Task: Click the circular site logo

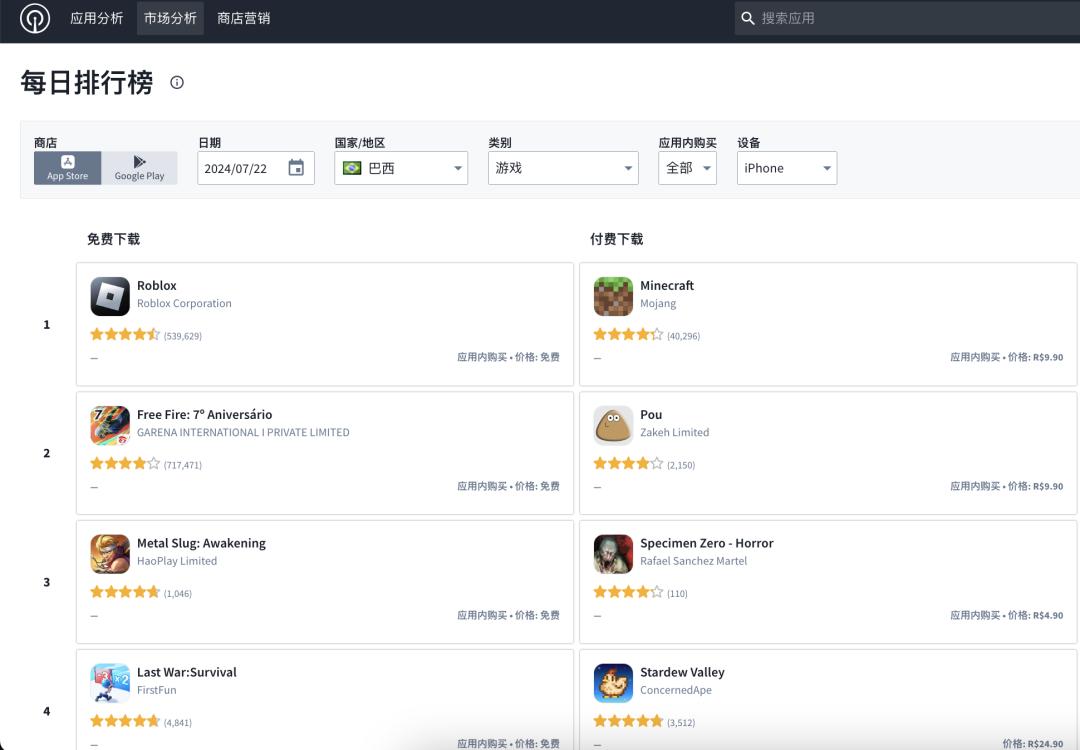Action: pyautogui.click(x=34, y=18)
